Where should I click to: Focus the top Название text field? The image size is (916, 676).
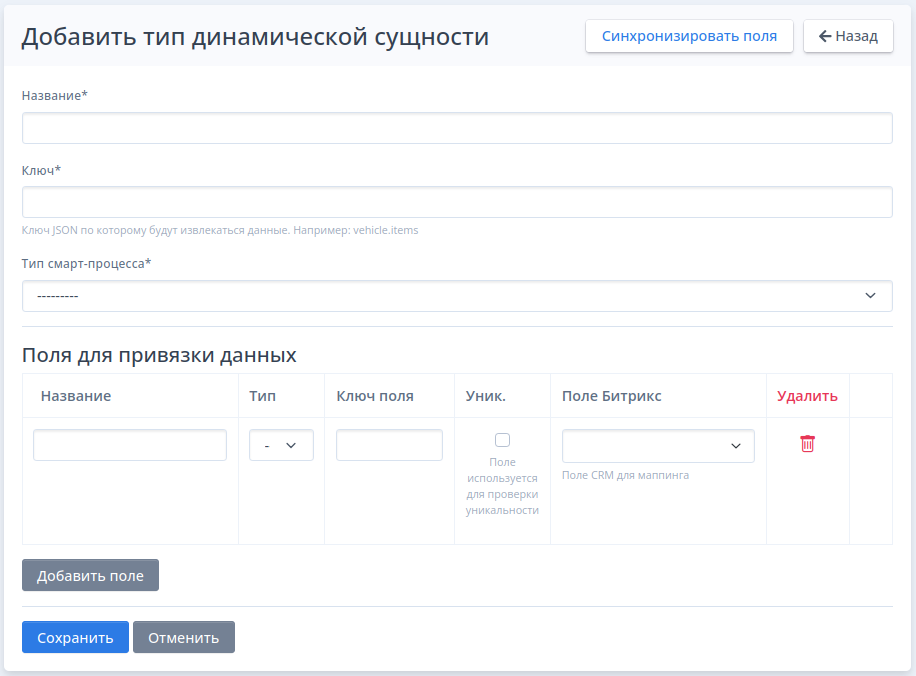coord(457,128)
